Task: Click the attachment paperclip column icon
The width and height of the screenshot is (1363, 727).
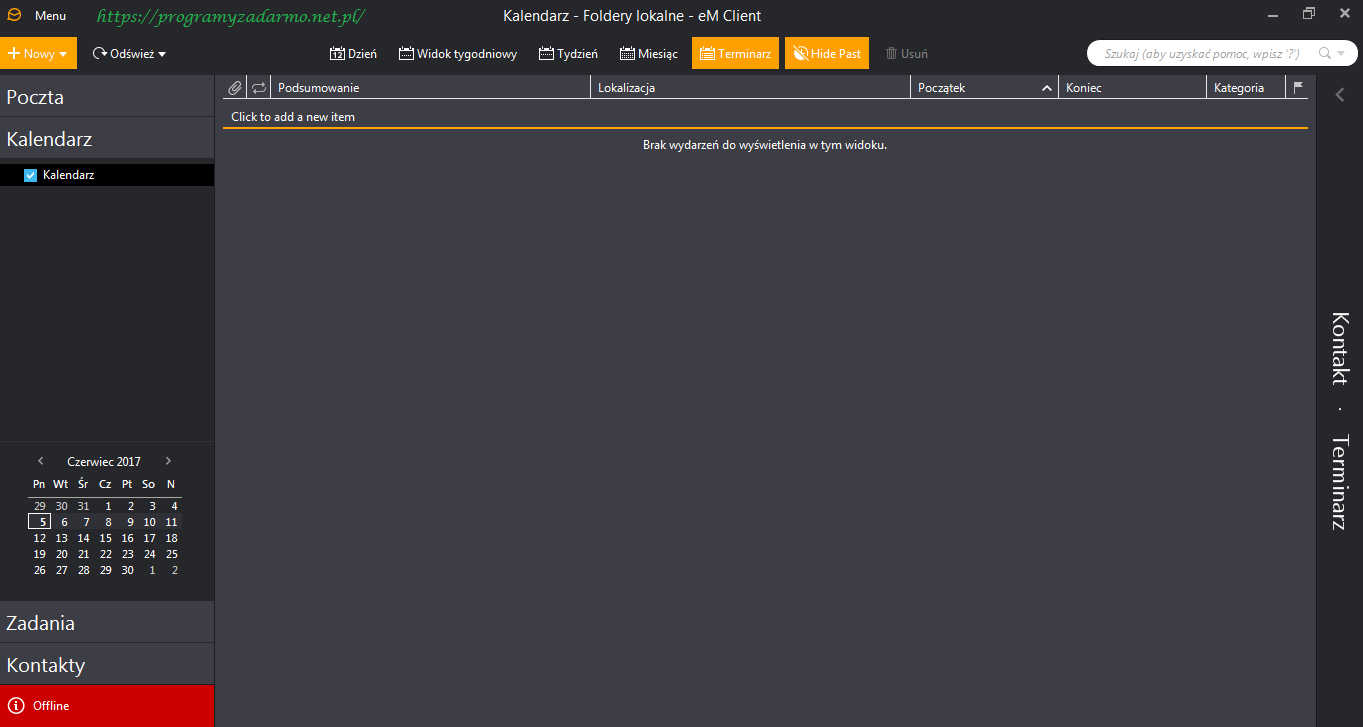Action: pos(234,88)
